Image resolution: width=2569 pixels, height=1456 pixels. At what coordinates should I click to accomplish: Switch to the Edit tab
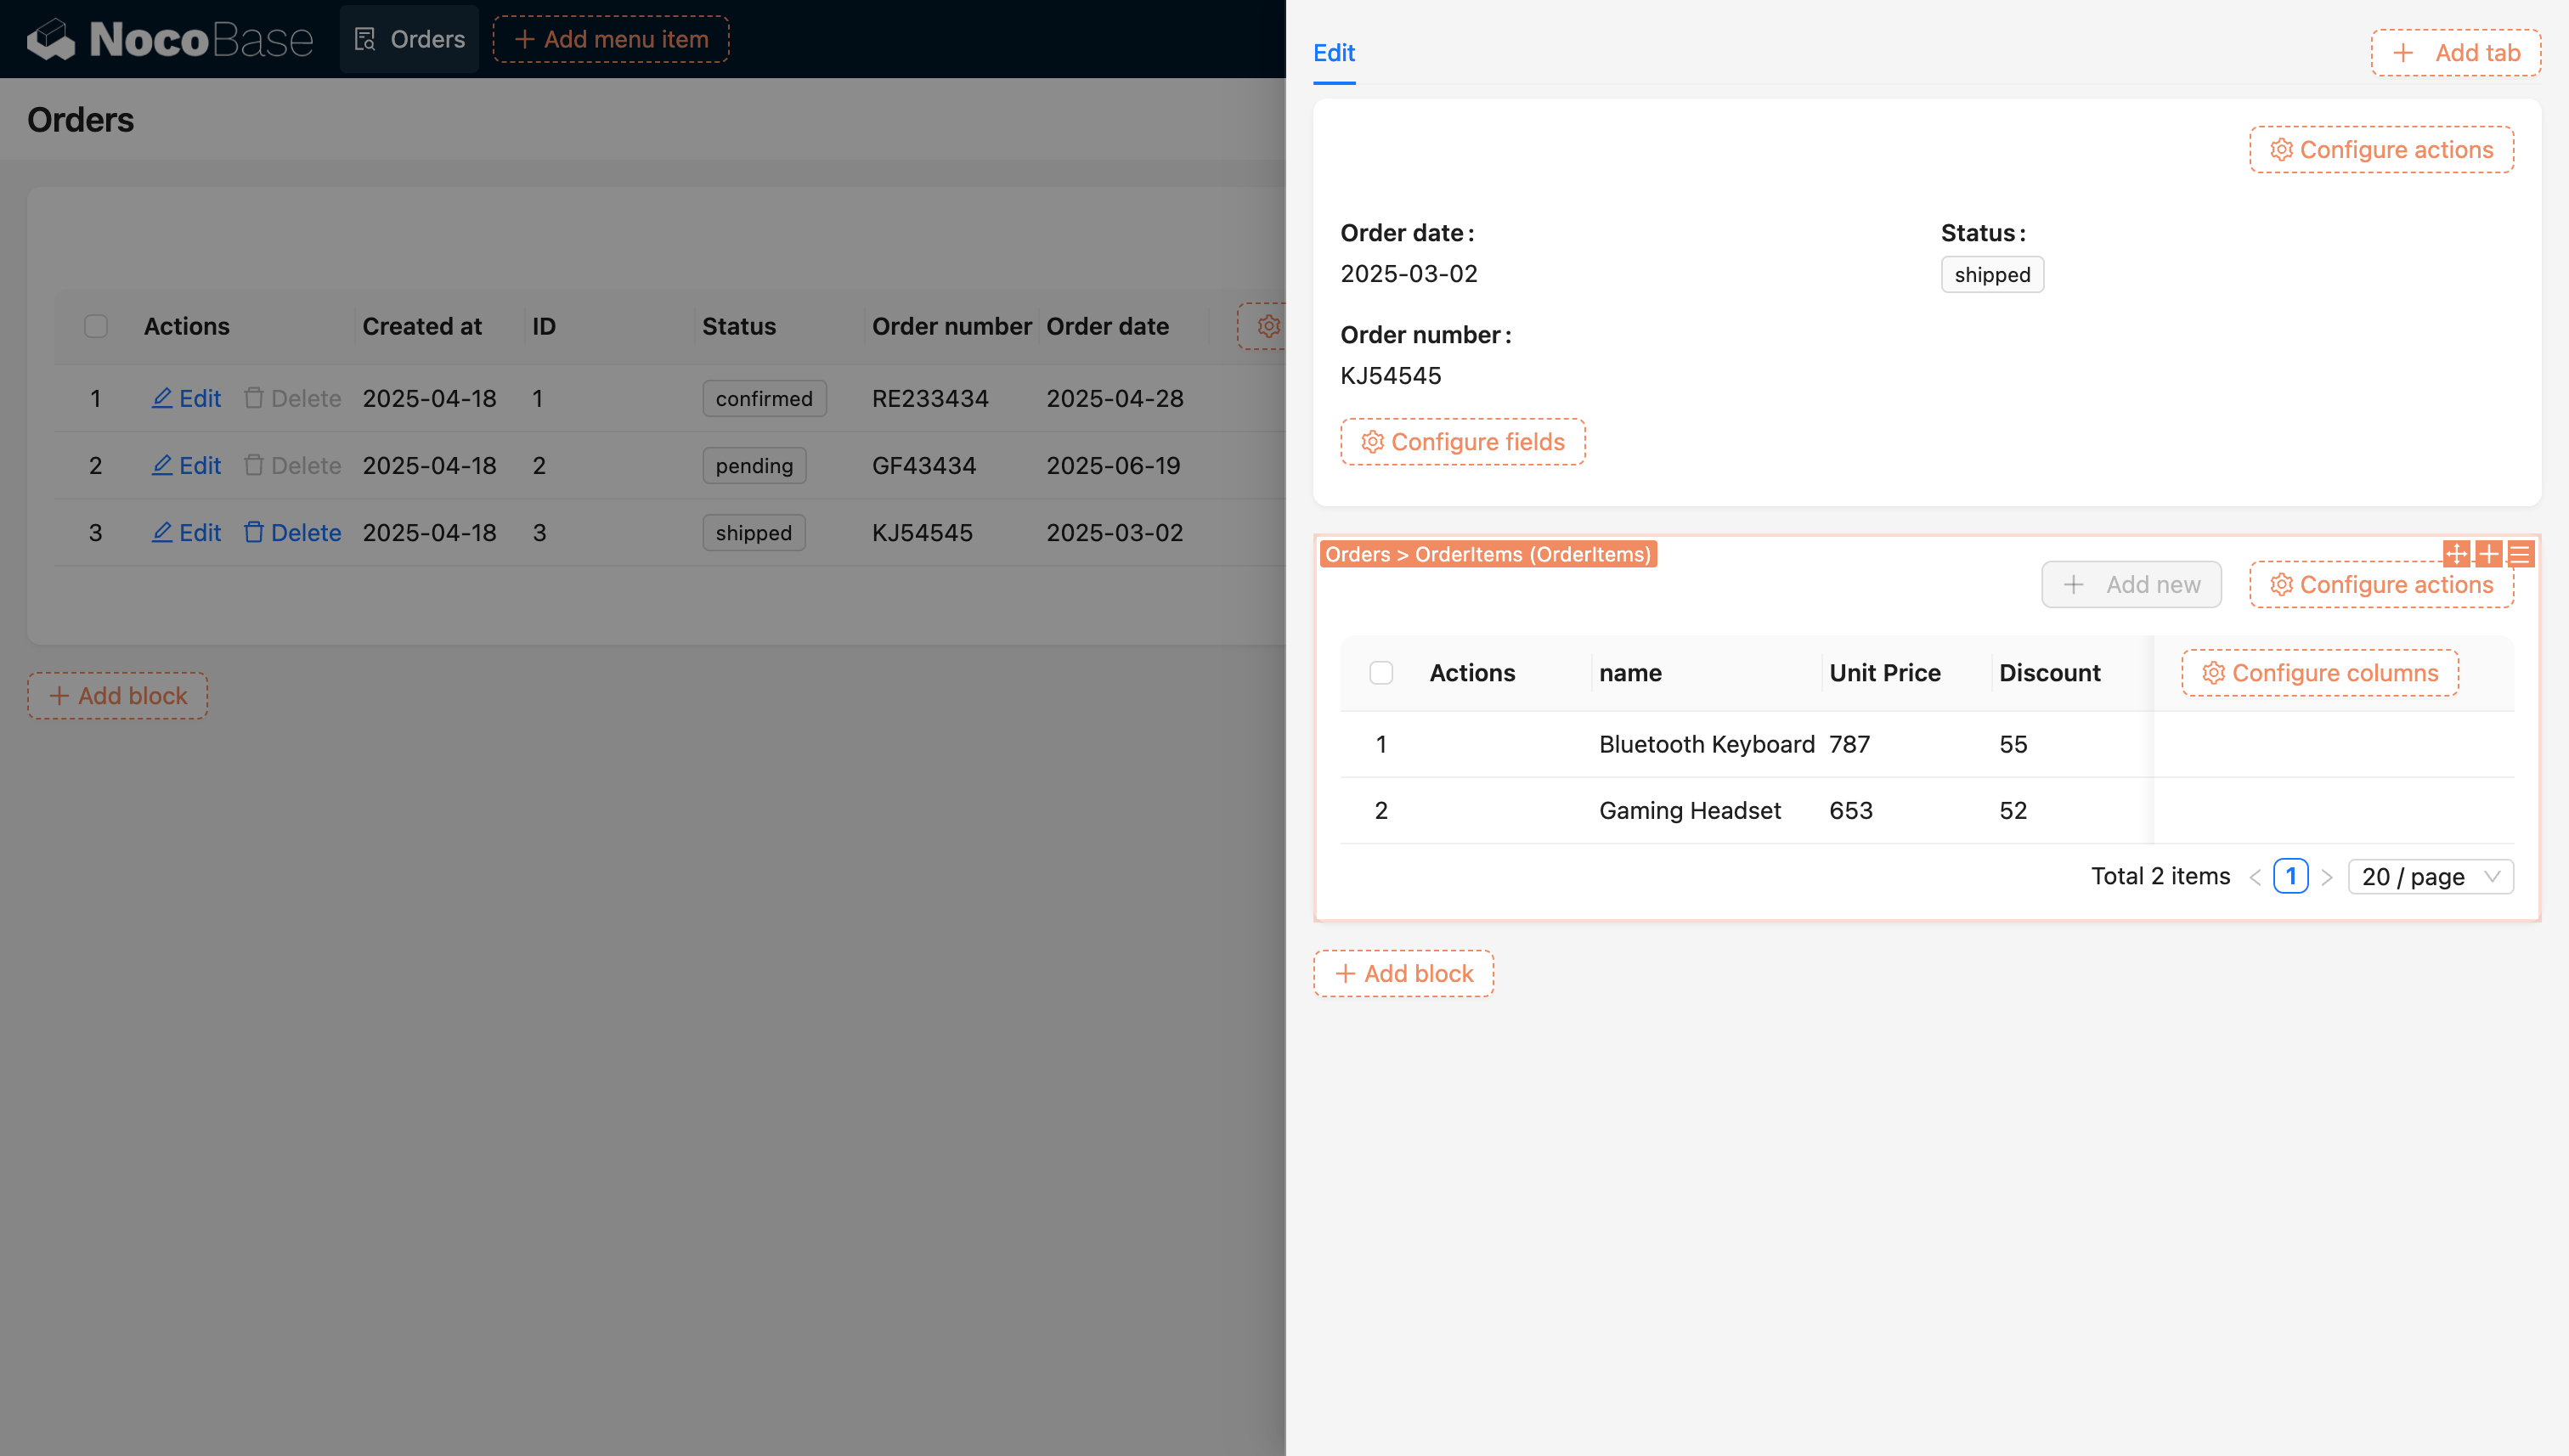tap(1333, 53)
